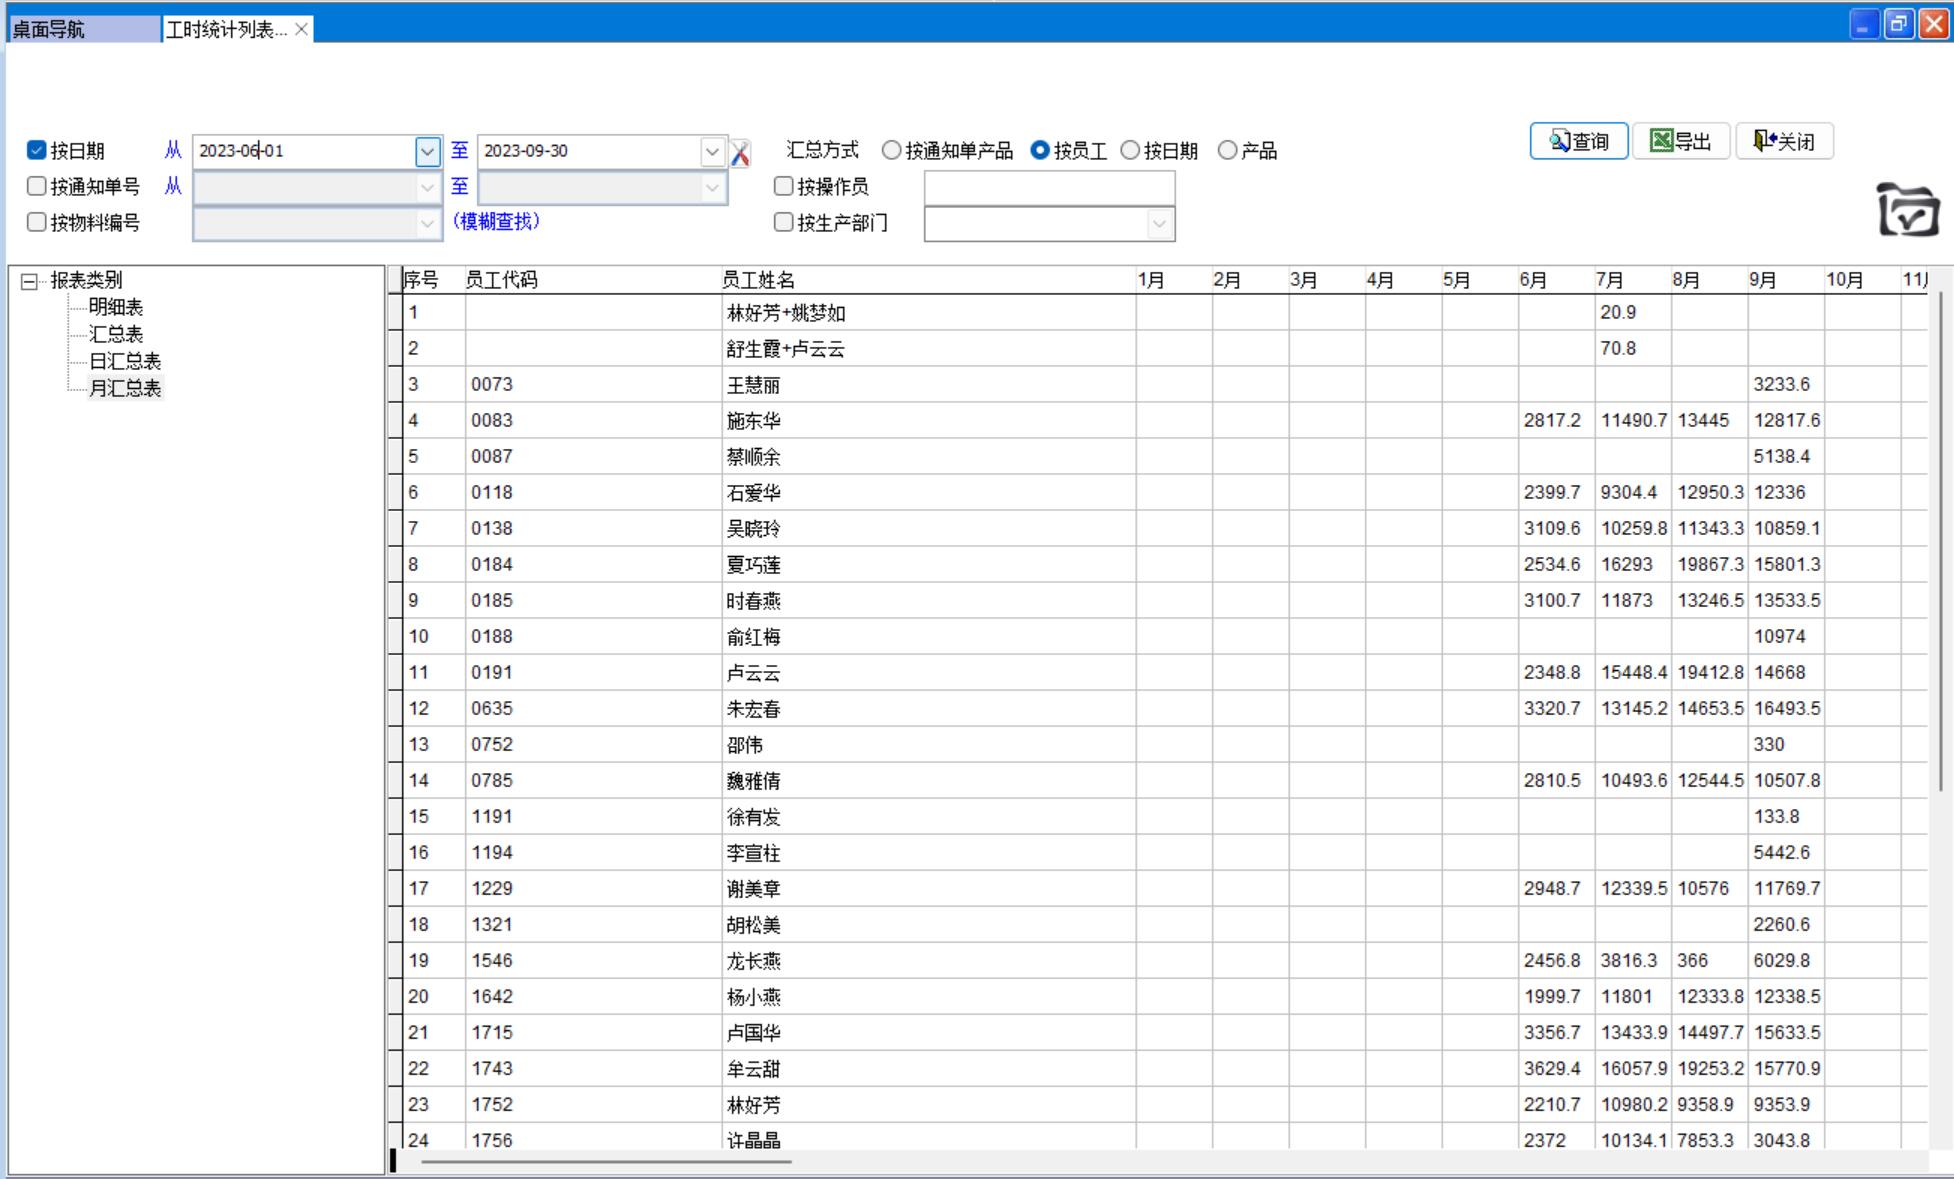Enable the 按通知单号 checkbox

[x=37, y=186]
